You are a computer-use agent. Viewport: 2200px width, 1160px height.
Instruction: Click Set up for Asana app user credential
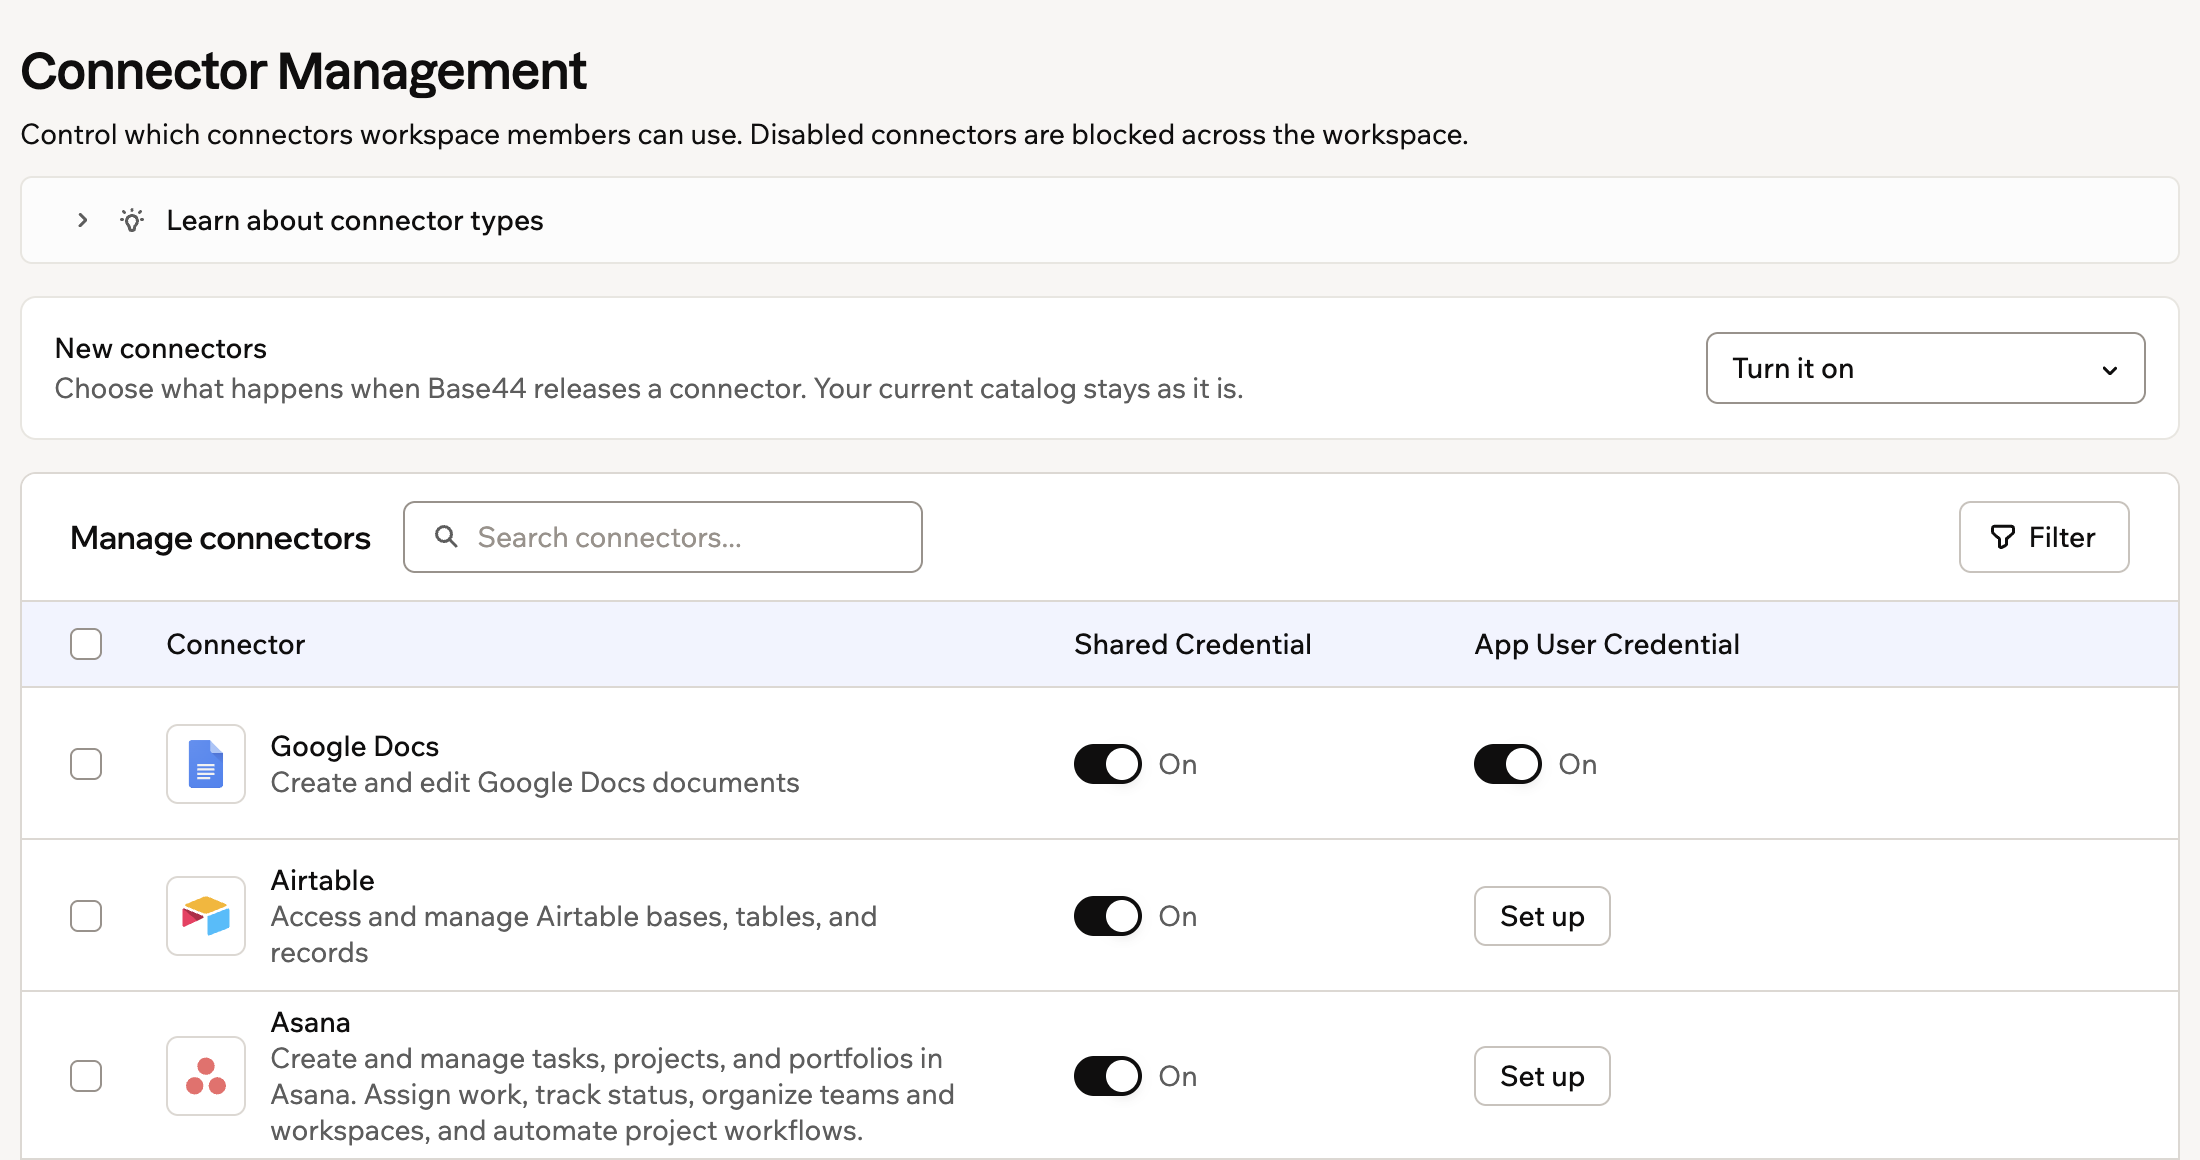pos(1542,1076)
